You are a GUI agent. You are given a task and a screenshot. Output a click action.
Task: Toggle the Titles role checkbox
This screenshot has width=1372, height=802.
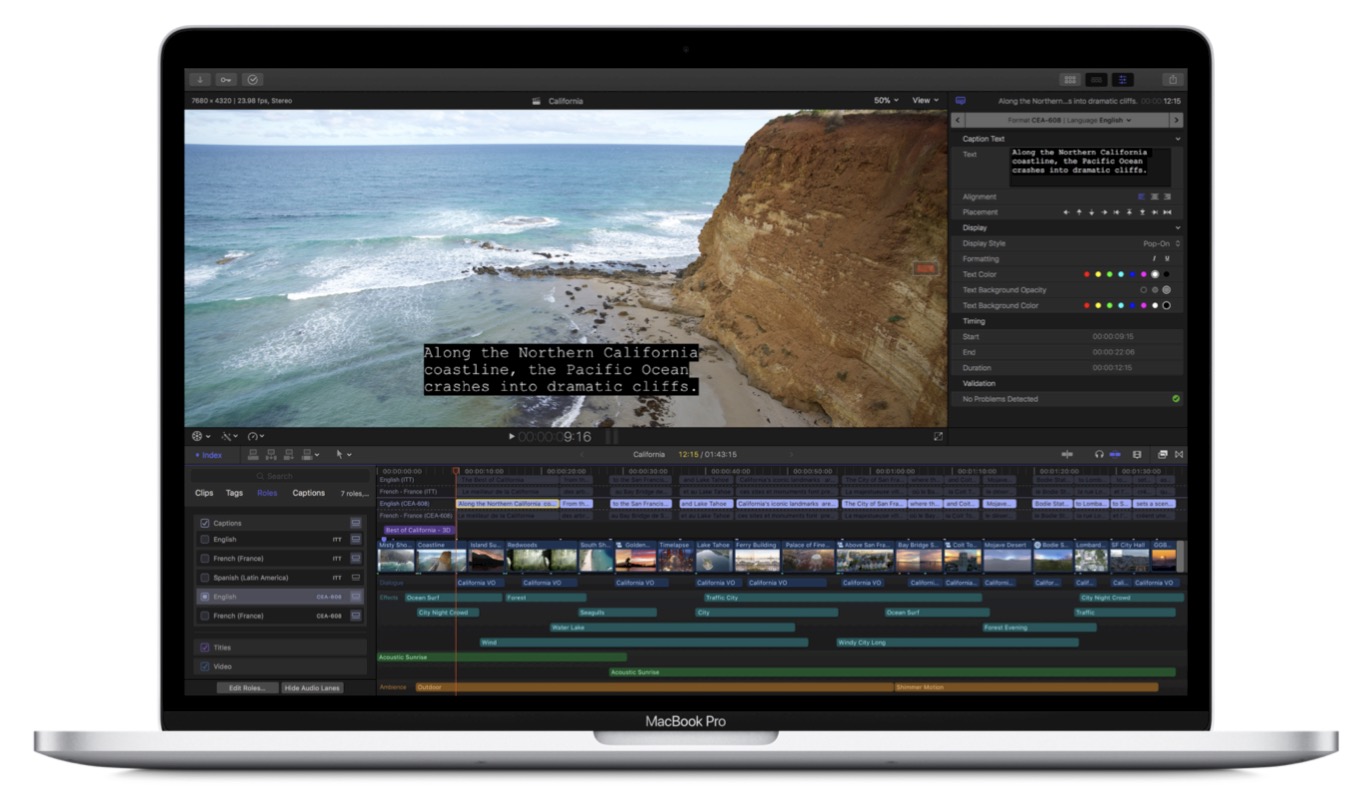[x=205, y=647]
